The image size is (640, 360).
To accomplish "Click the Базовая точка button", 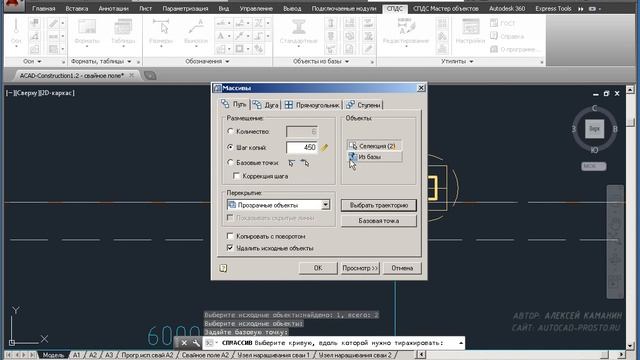I will 379,221.
